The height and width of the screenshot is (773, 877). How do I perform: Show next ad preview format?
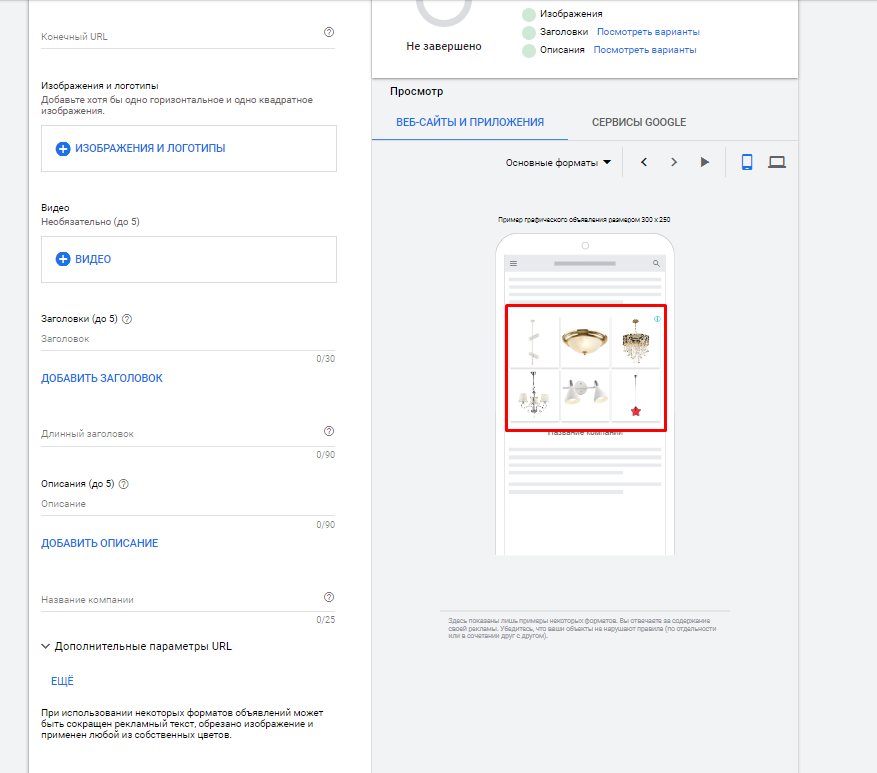point(674,162)
